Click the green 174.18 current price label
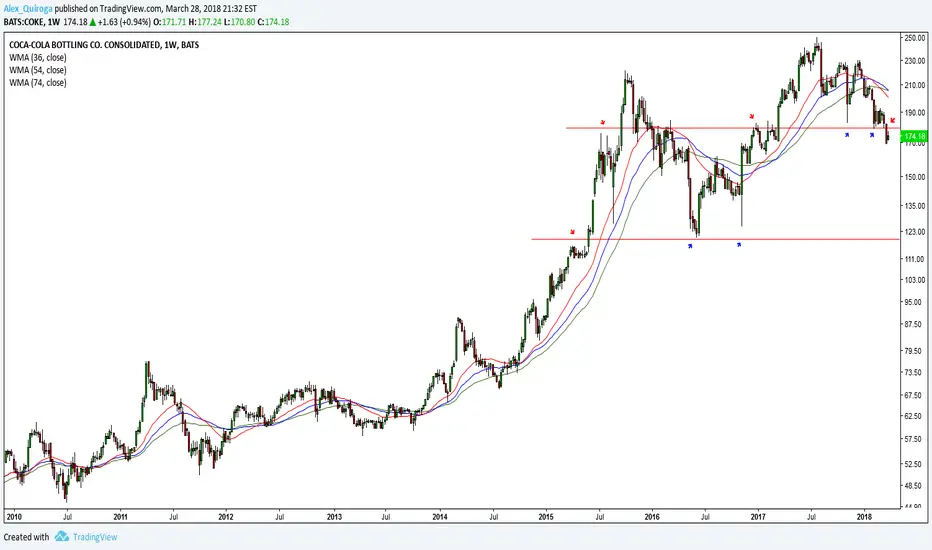 point(914,137)
